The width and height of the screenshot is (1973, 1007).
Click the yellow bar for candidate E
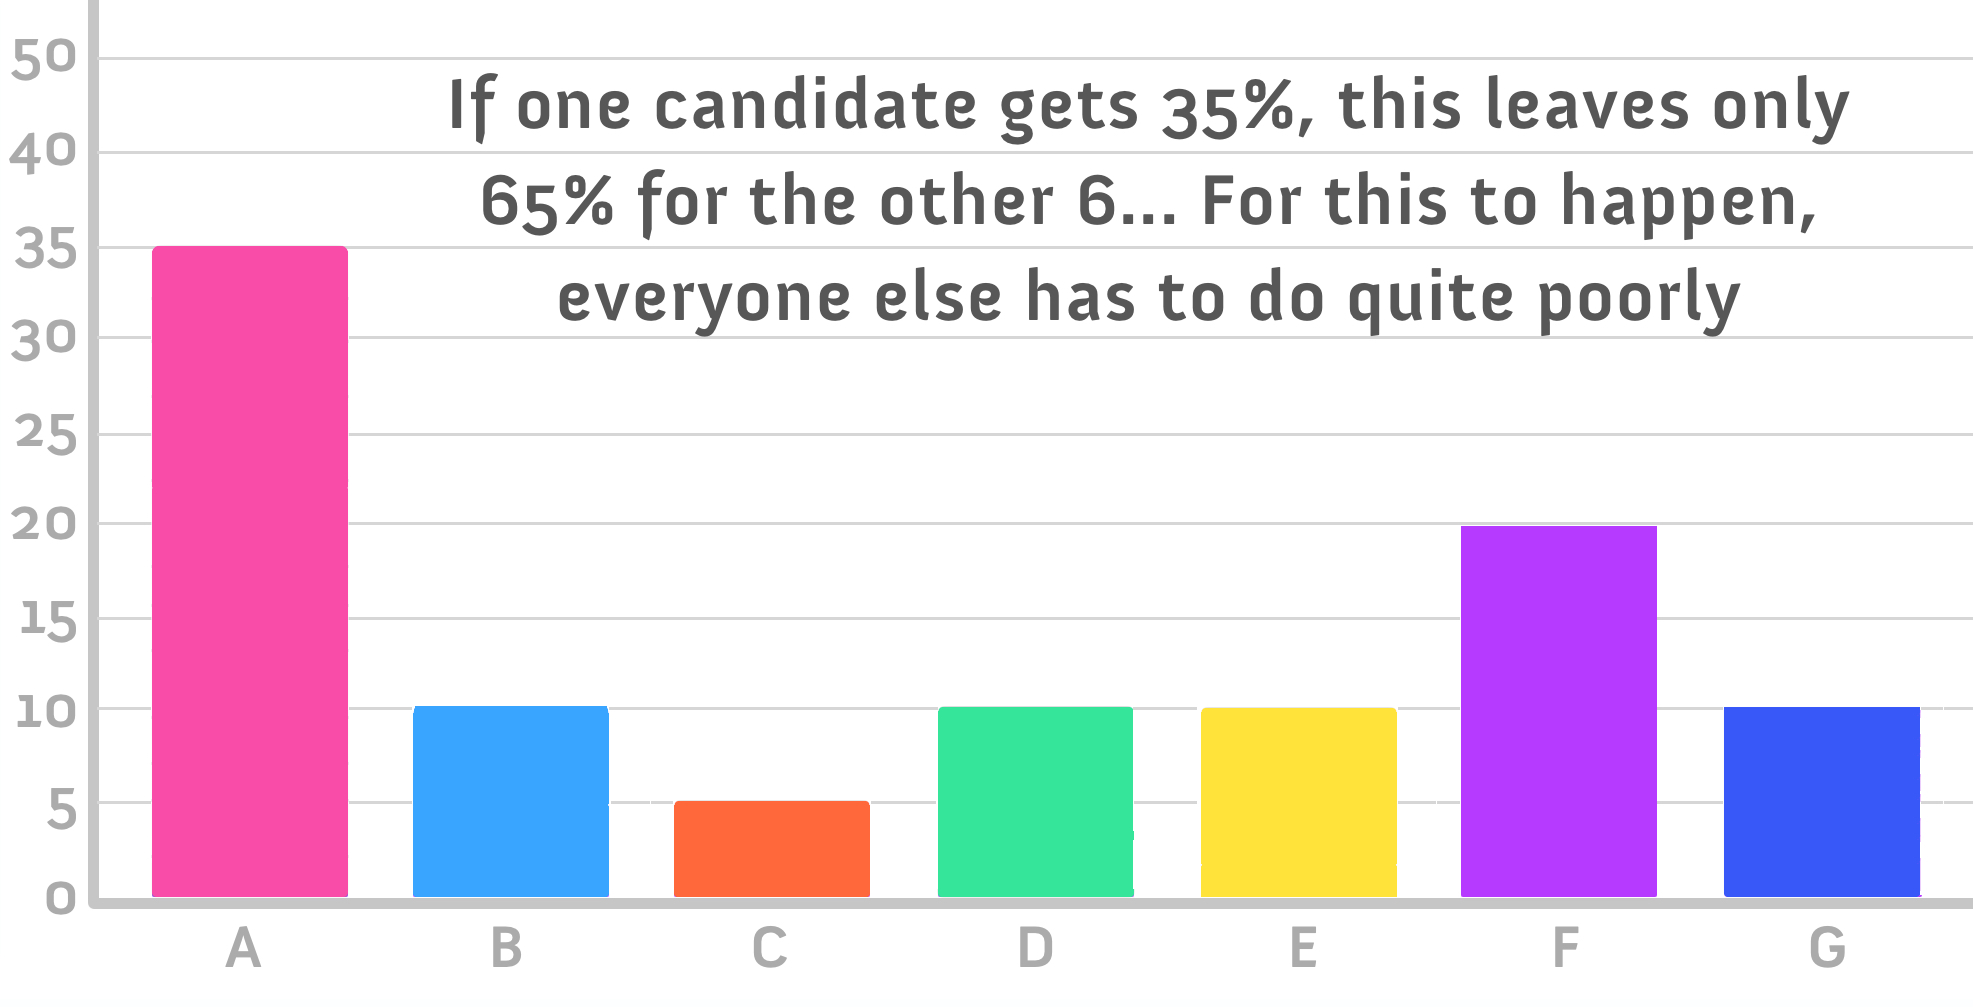click(x=1299, y=802)
